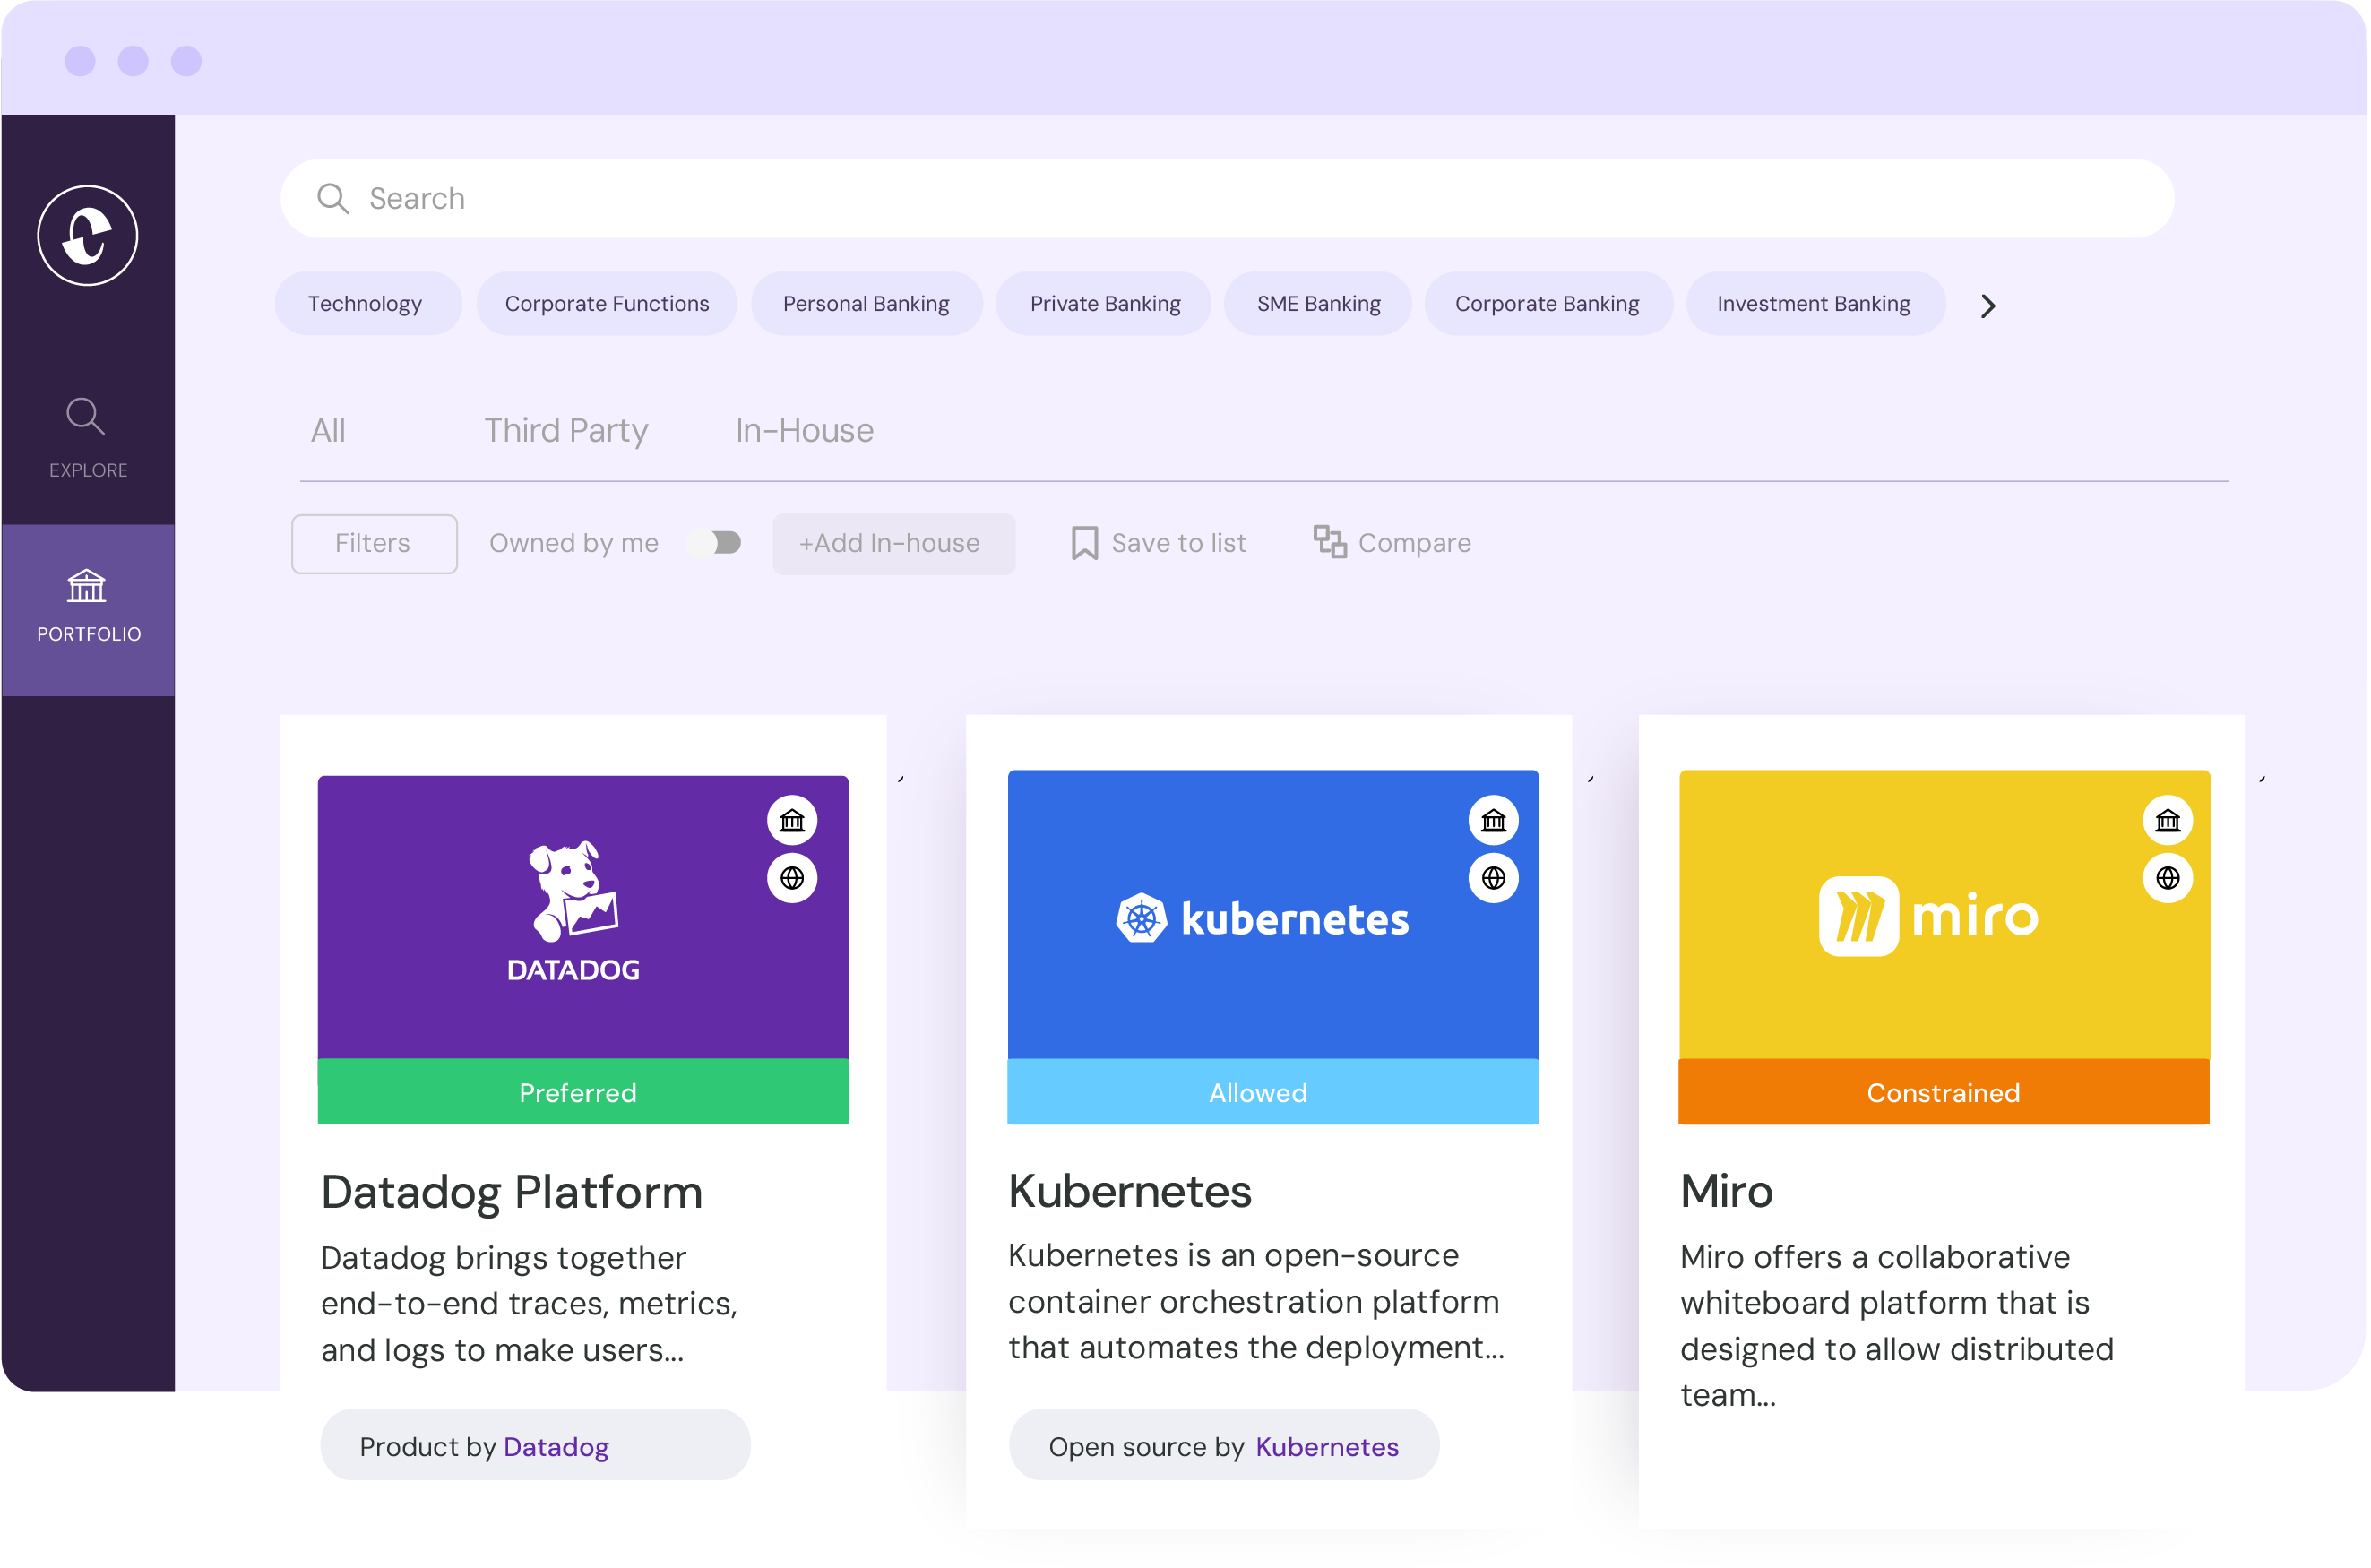This screenshot has width=2371, height=1568.
Task: Click the orange Constrained status bar
Action: 1945,1092
